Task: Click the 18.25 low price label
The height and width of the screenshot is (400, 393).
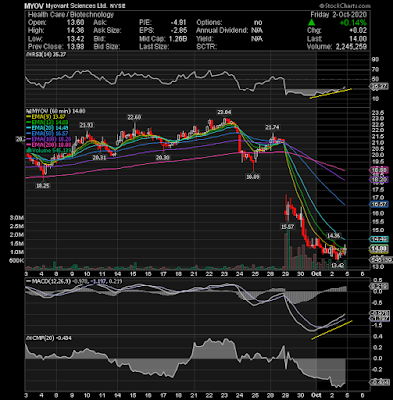Action: [x=43, y=186]
